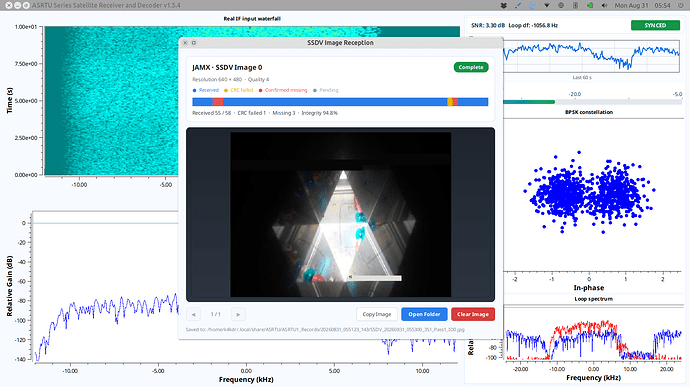The height and width of the screenshot is (387, 690).
Task: Click the 'Pending' legend label
Action: (329, 90)
